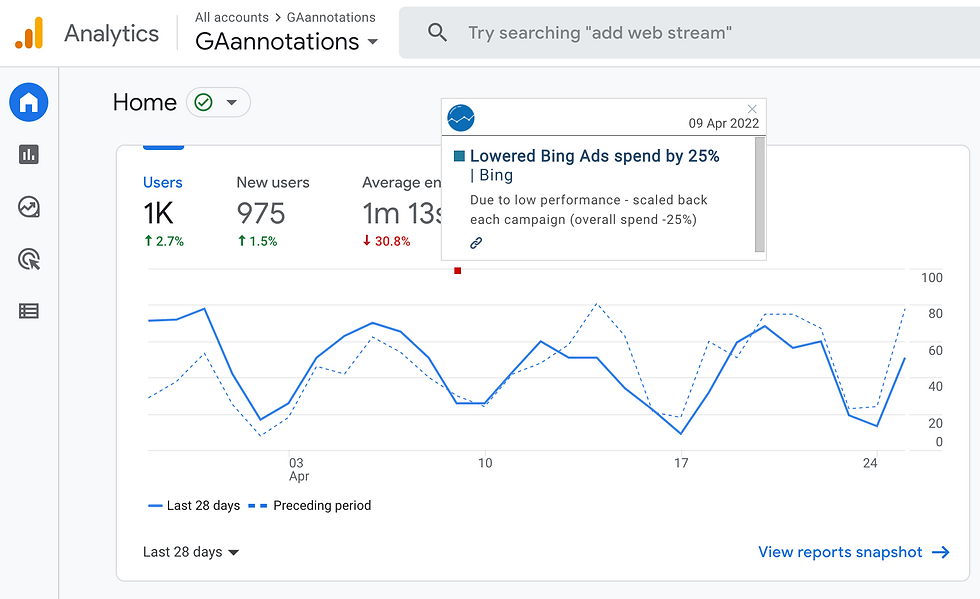The image size is (980, 599).
Task: Select the New users metric tab
Action: pyautogui.click(x=273, y=211)
